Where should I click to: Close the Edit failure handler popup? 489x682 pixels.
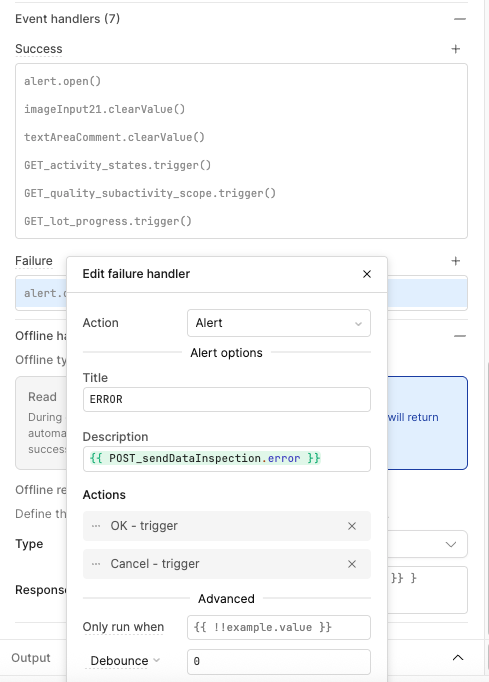(367, 274)
